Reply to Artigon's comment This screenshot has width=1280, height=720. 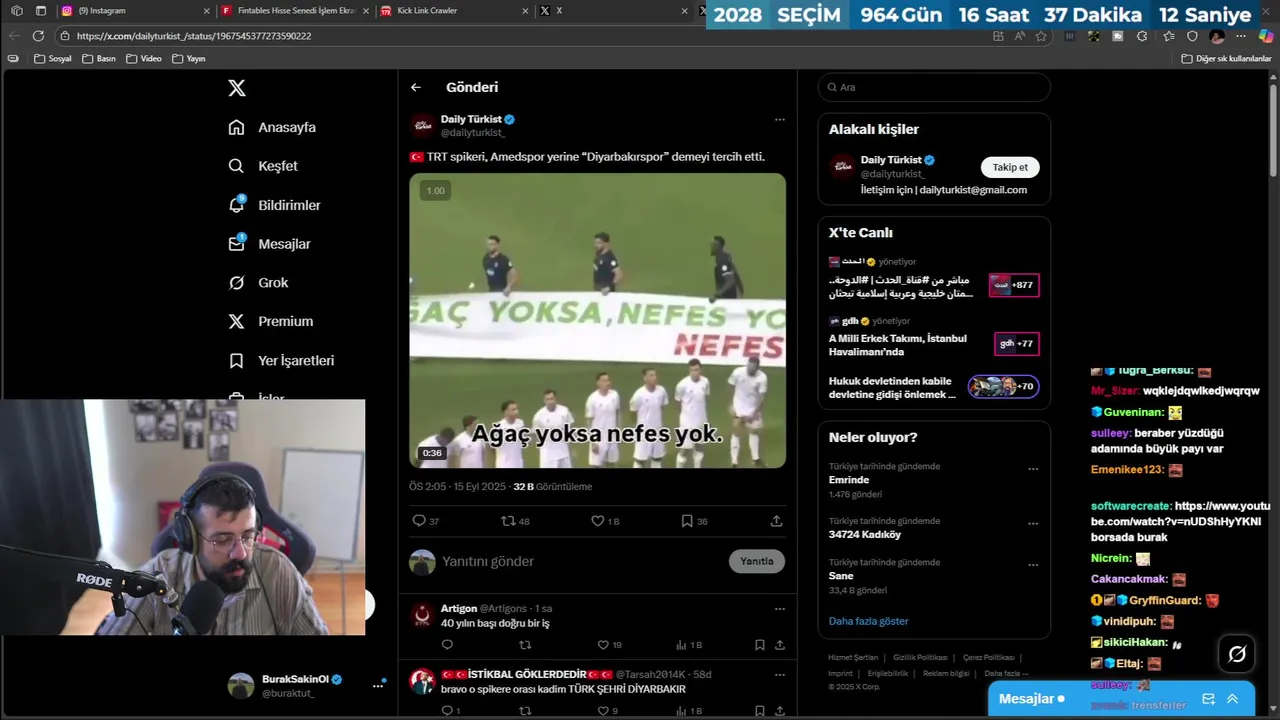click(x=447, y=645)
